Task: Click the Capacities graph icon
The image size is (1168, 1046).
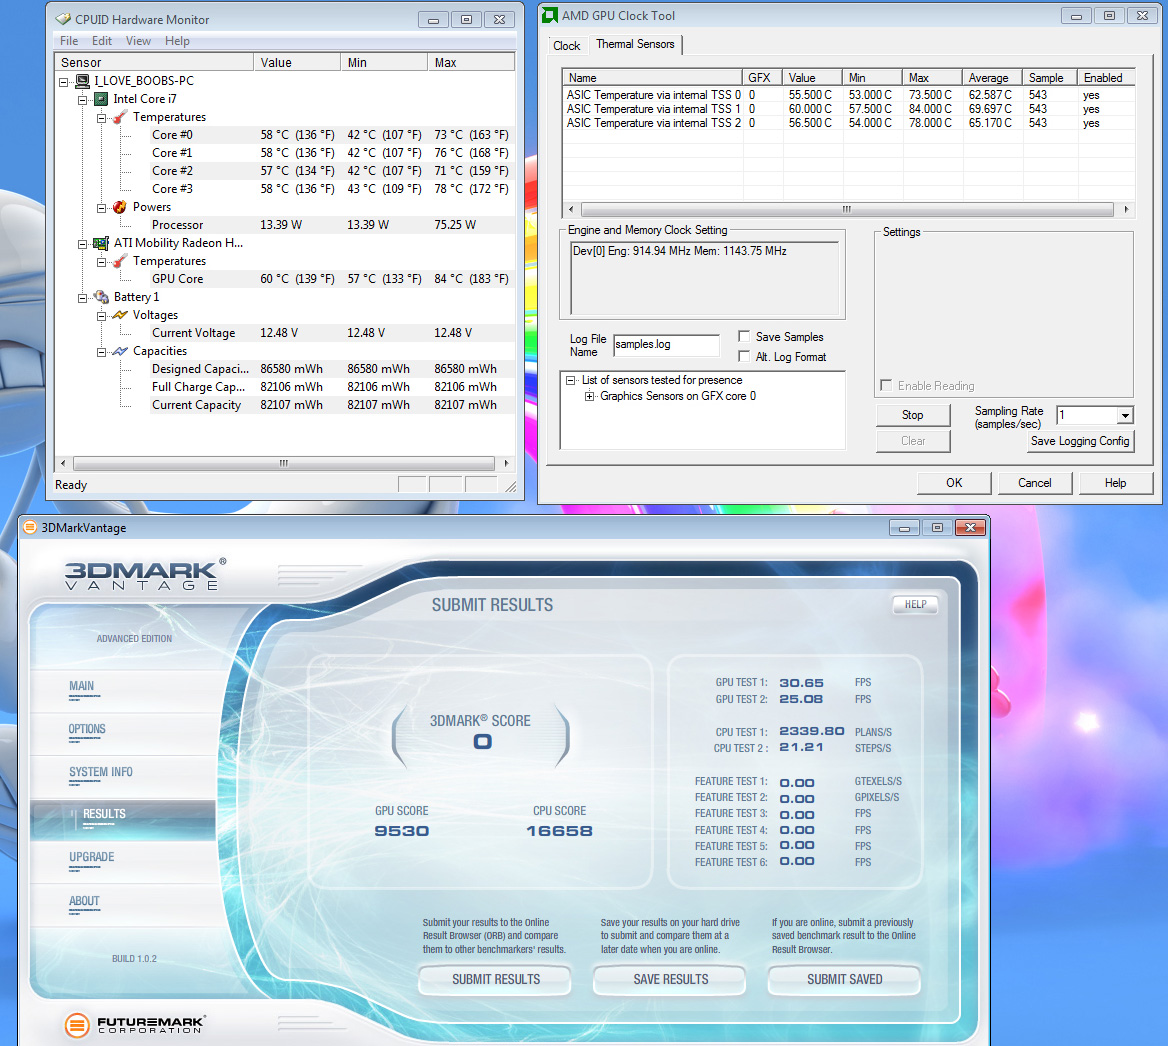Action: 120,351
